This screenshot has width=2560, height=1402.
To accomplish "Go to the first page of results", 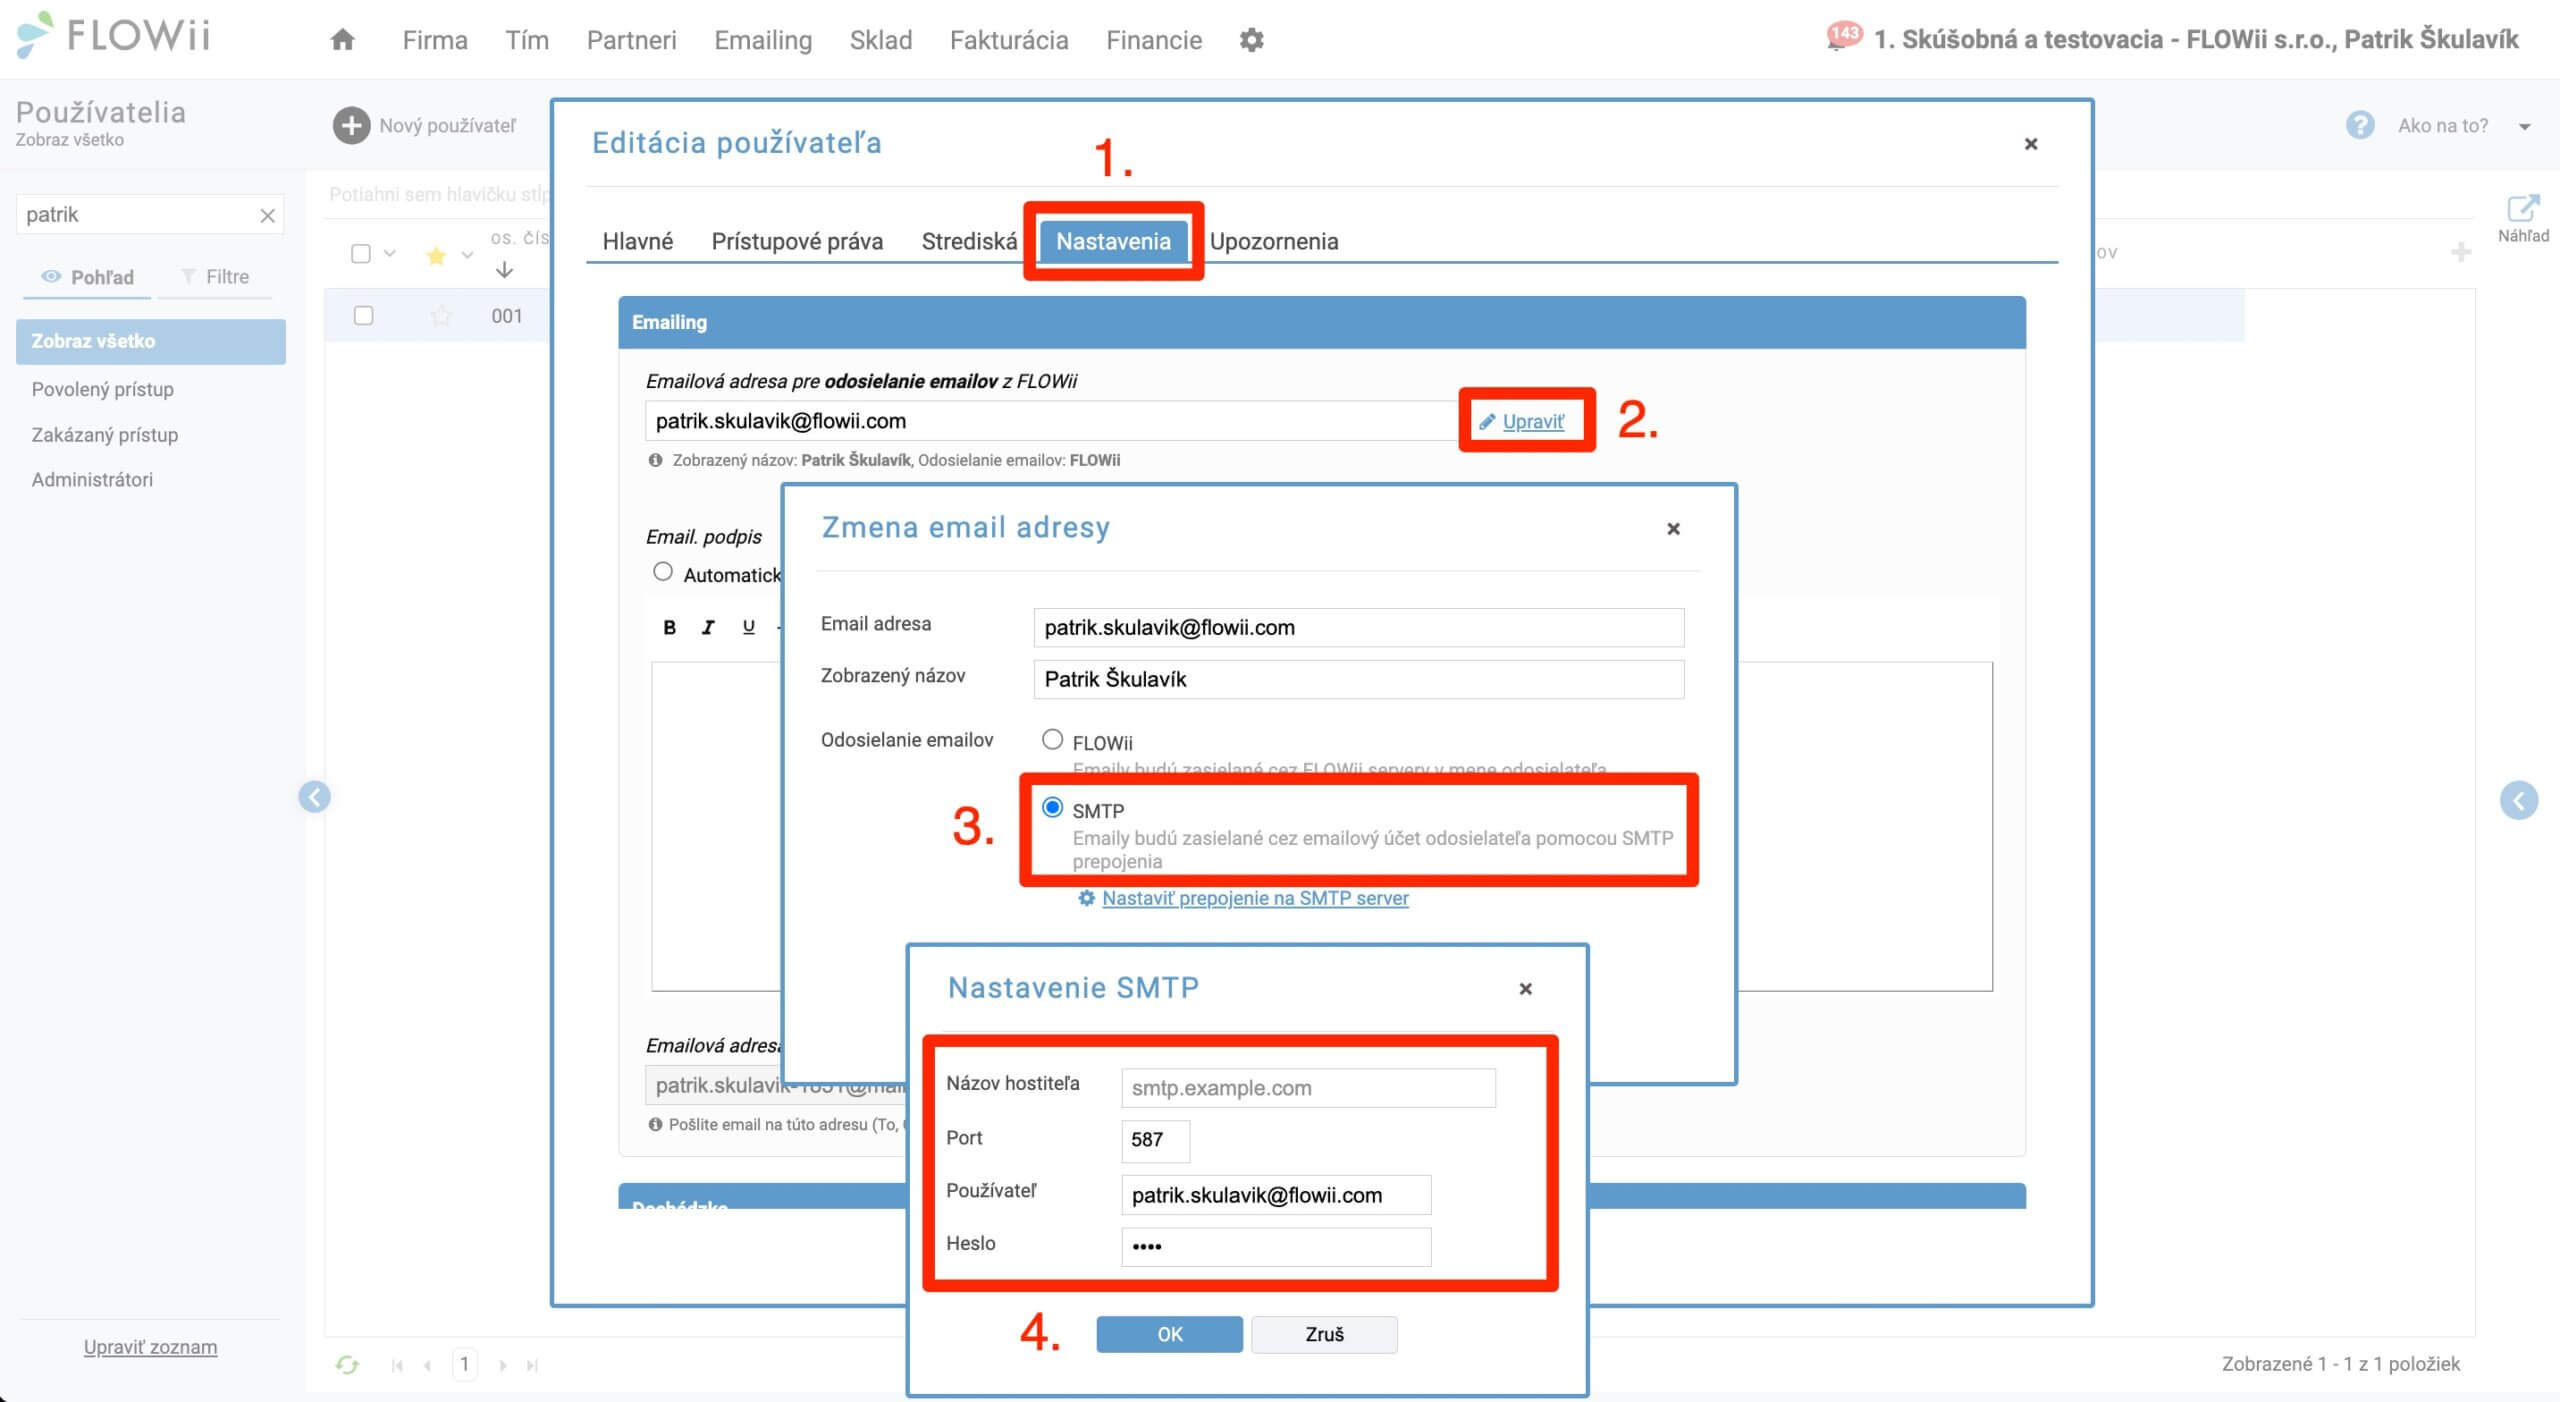I will pos(397,1365).
